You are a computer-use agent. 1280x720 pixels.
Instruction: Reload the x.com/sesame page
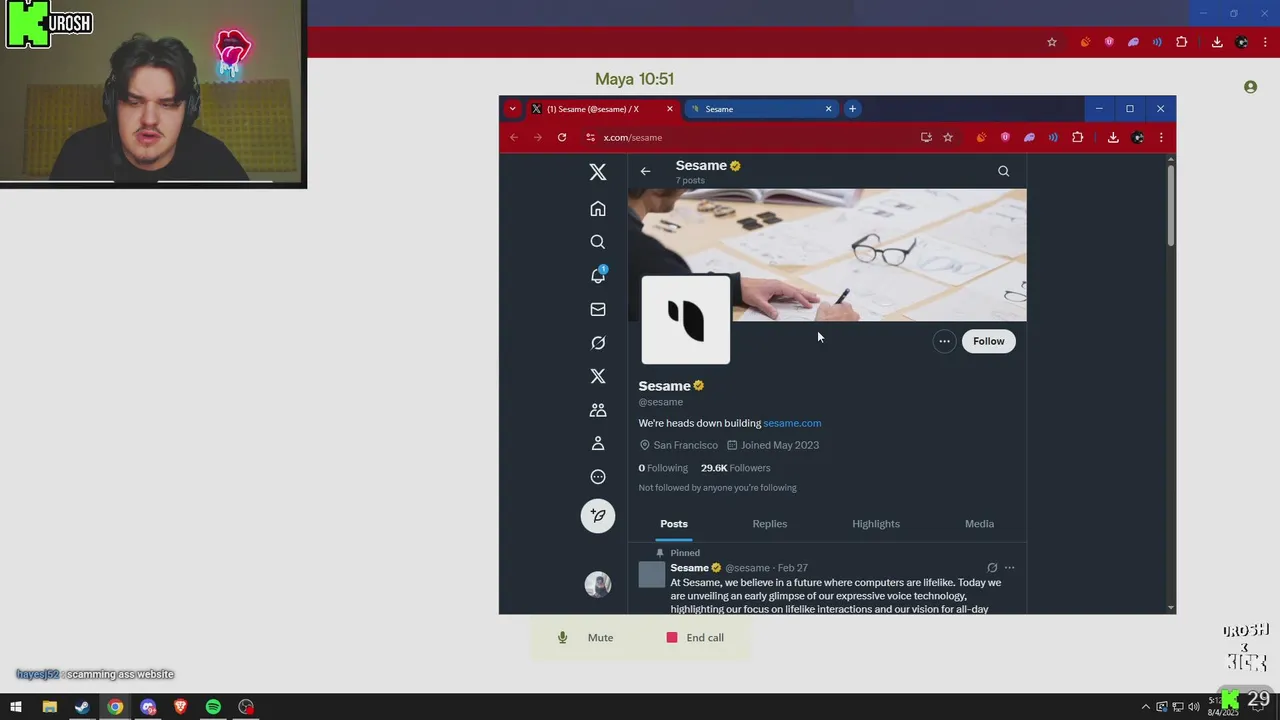point(562,137)
